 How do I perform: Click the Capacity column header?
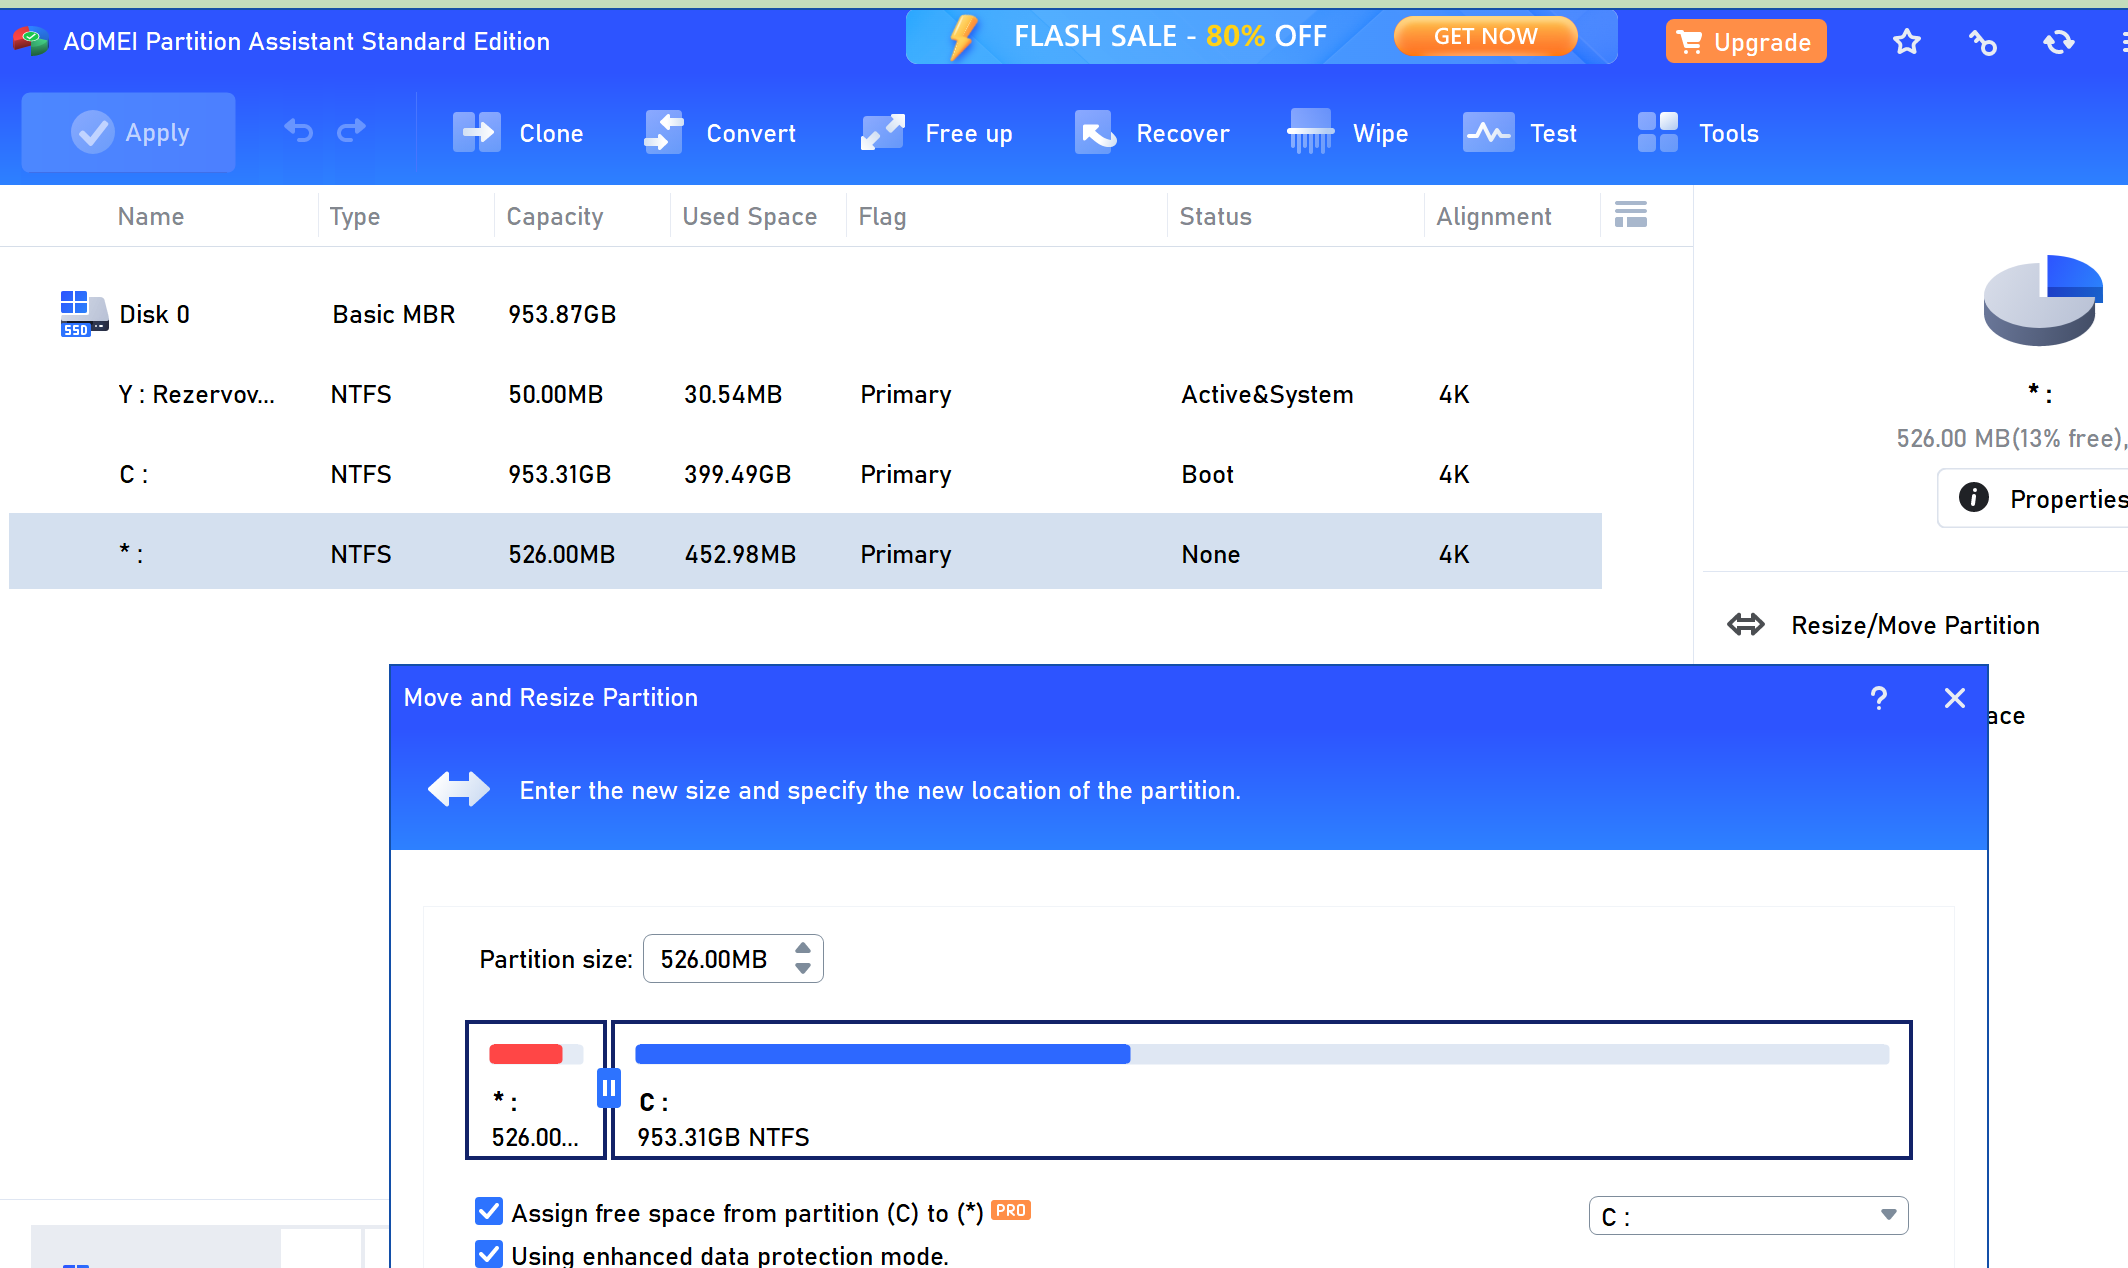tap(555, 216)
